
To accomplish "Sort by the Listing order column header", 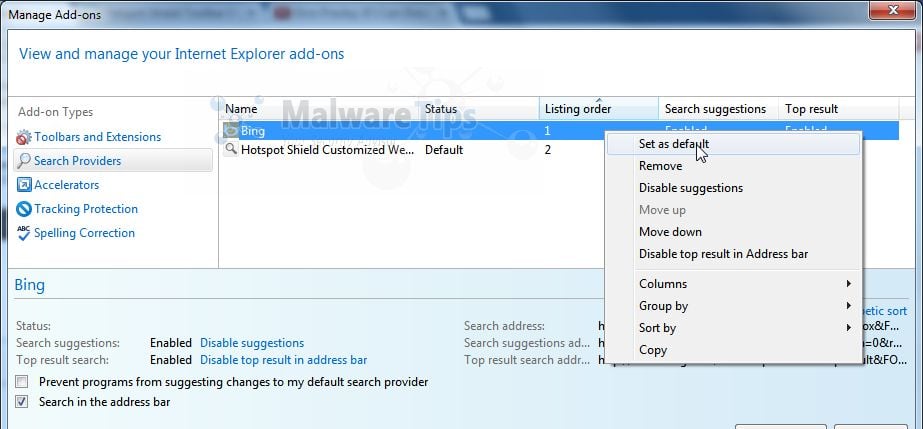I will pyautogui.click(x=599, y=109).
